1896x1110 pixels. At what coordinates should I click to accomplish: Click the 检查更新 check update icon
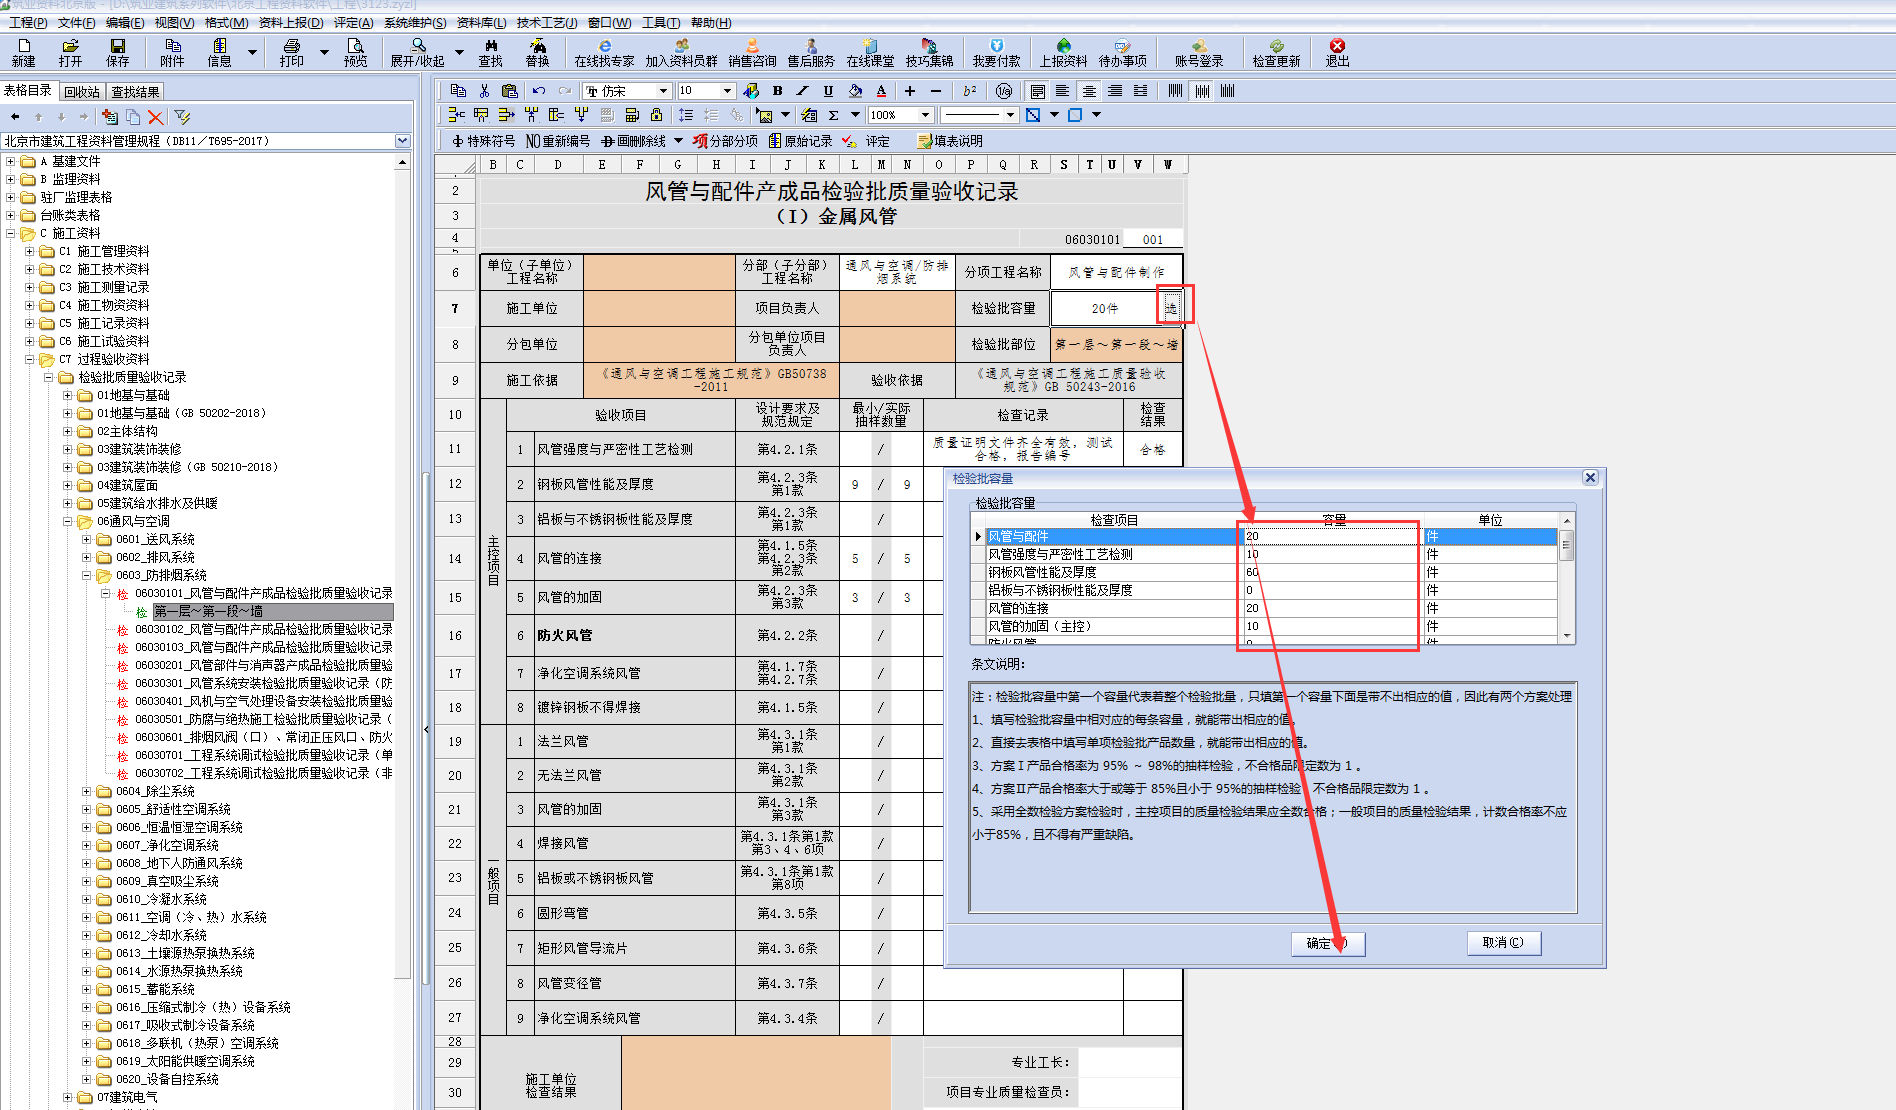(1276, 52)
